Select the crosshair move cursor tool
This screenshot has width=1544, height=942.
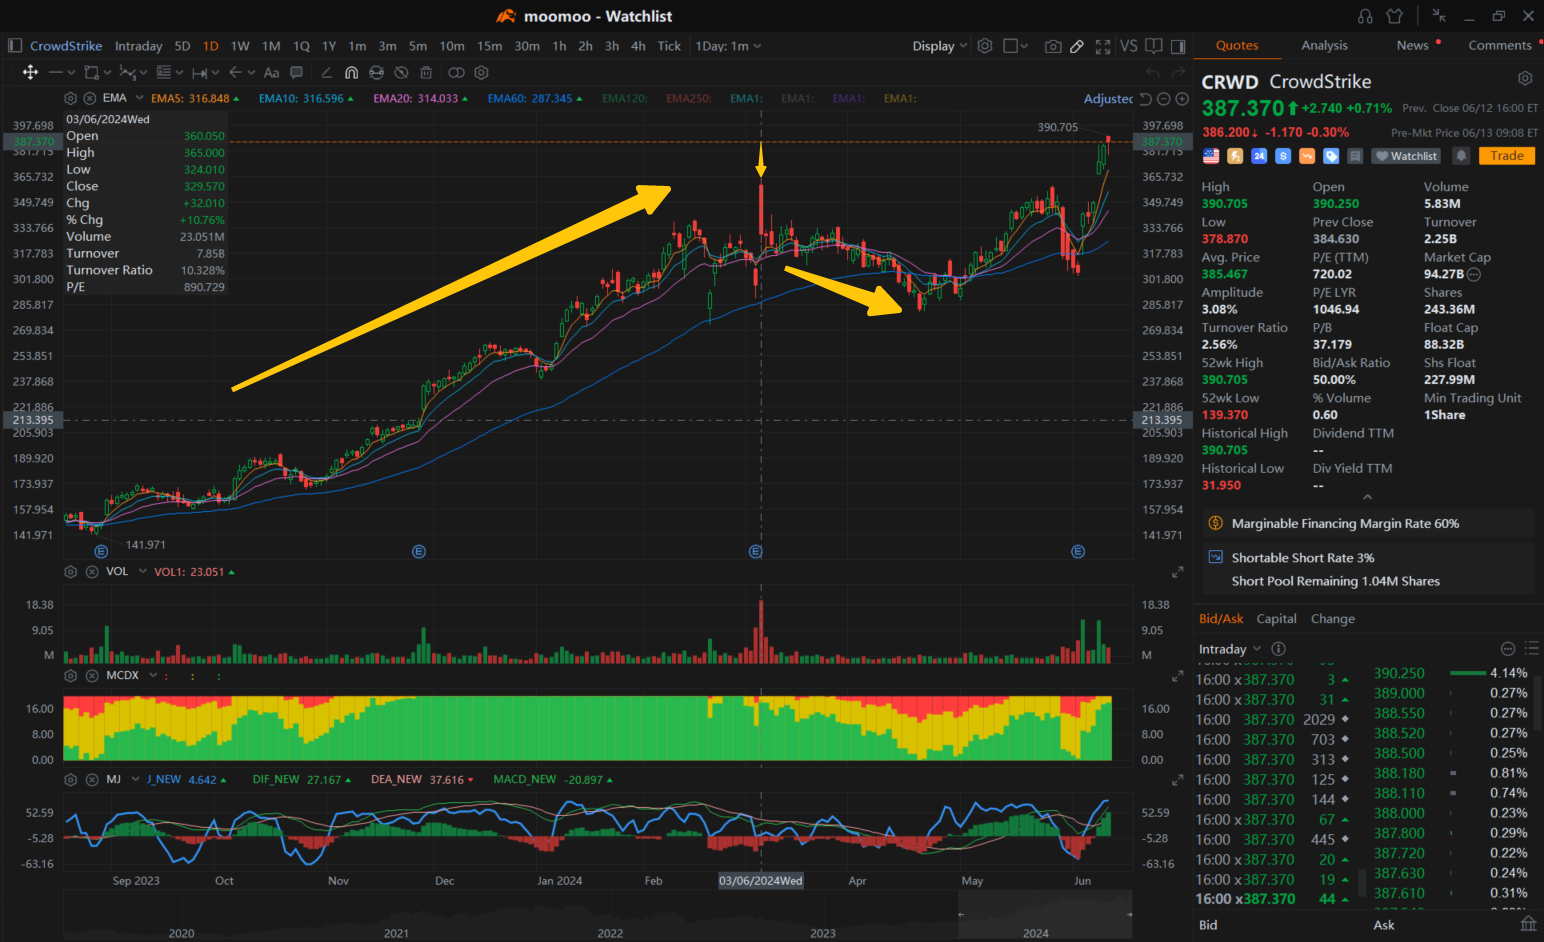(x=30, y=72)
